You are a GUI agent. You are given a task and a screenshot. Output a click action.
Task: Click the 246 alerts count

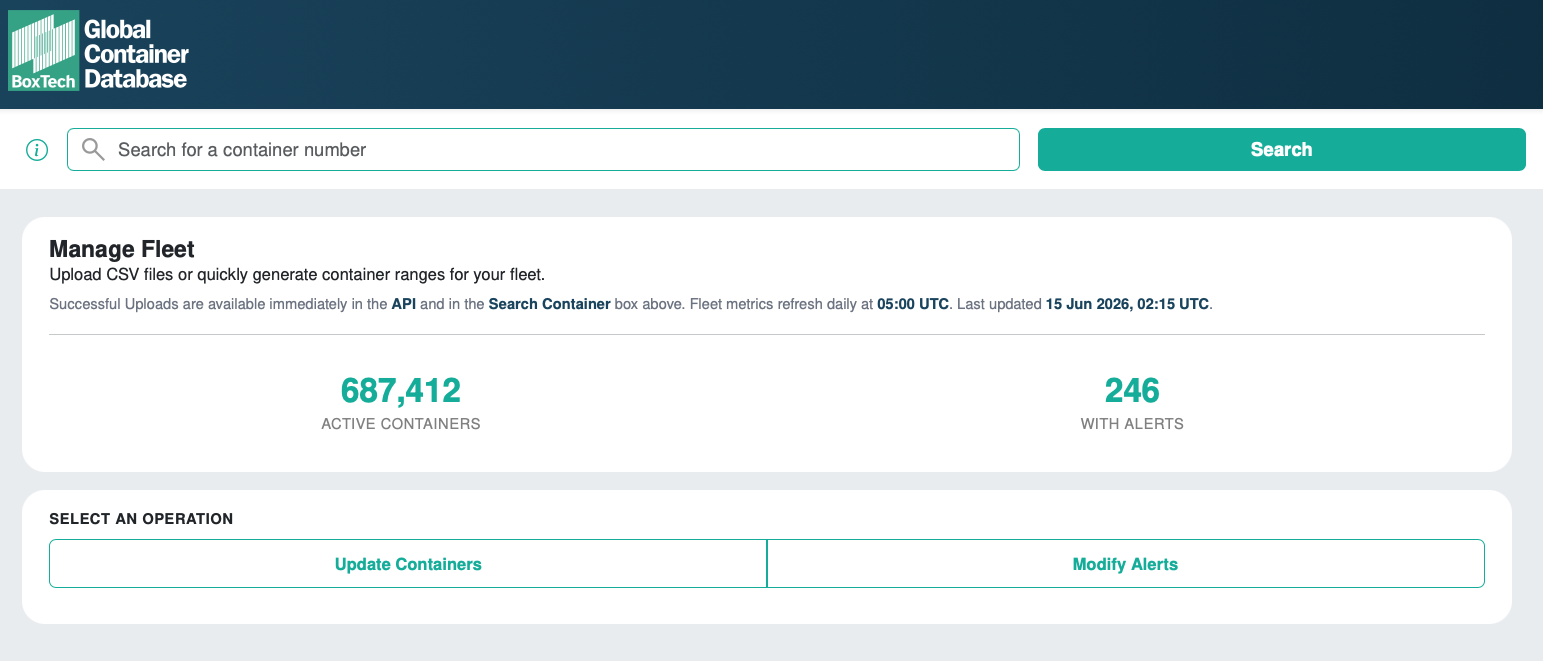1132,390
